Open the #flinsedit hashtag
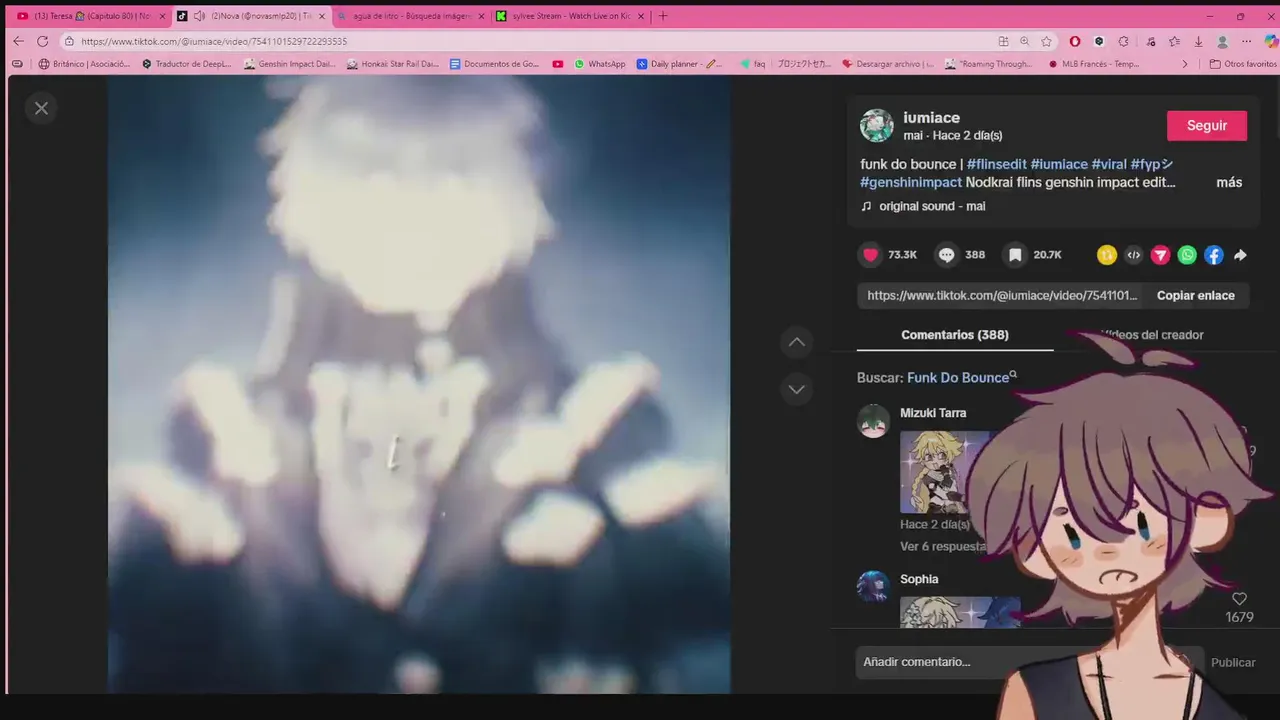Screen dimensions: 1280x720 point(996,164)
